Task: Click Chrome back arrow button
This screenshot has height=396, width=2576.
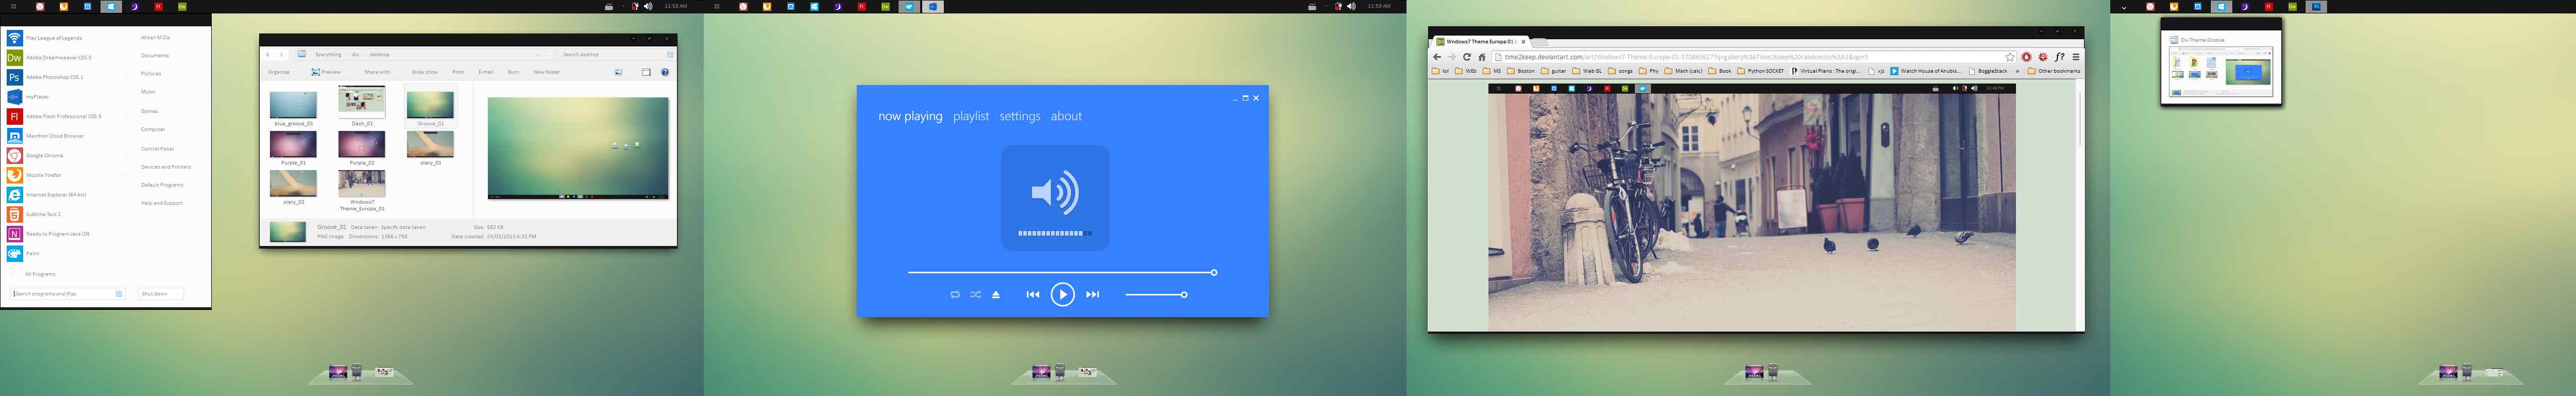Action: (x=1438, y=57)
